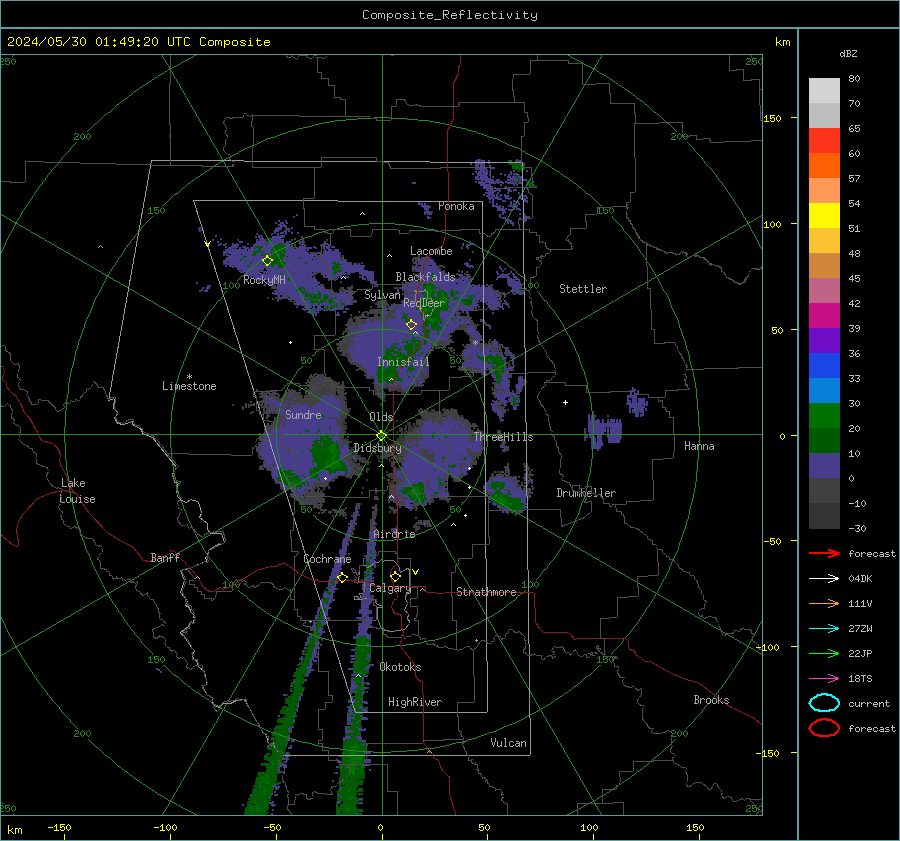Click the red forecast ellipse icon
The width and height of the screenshot is (900, 841).
pyautogui.click(x=824, y=728)
